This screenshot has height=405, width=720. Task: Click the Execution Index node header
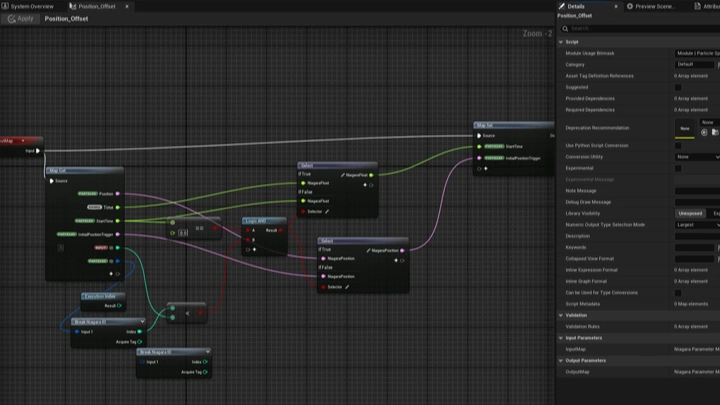point(102,296)
